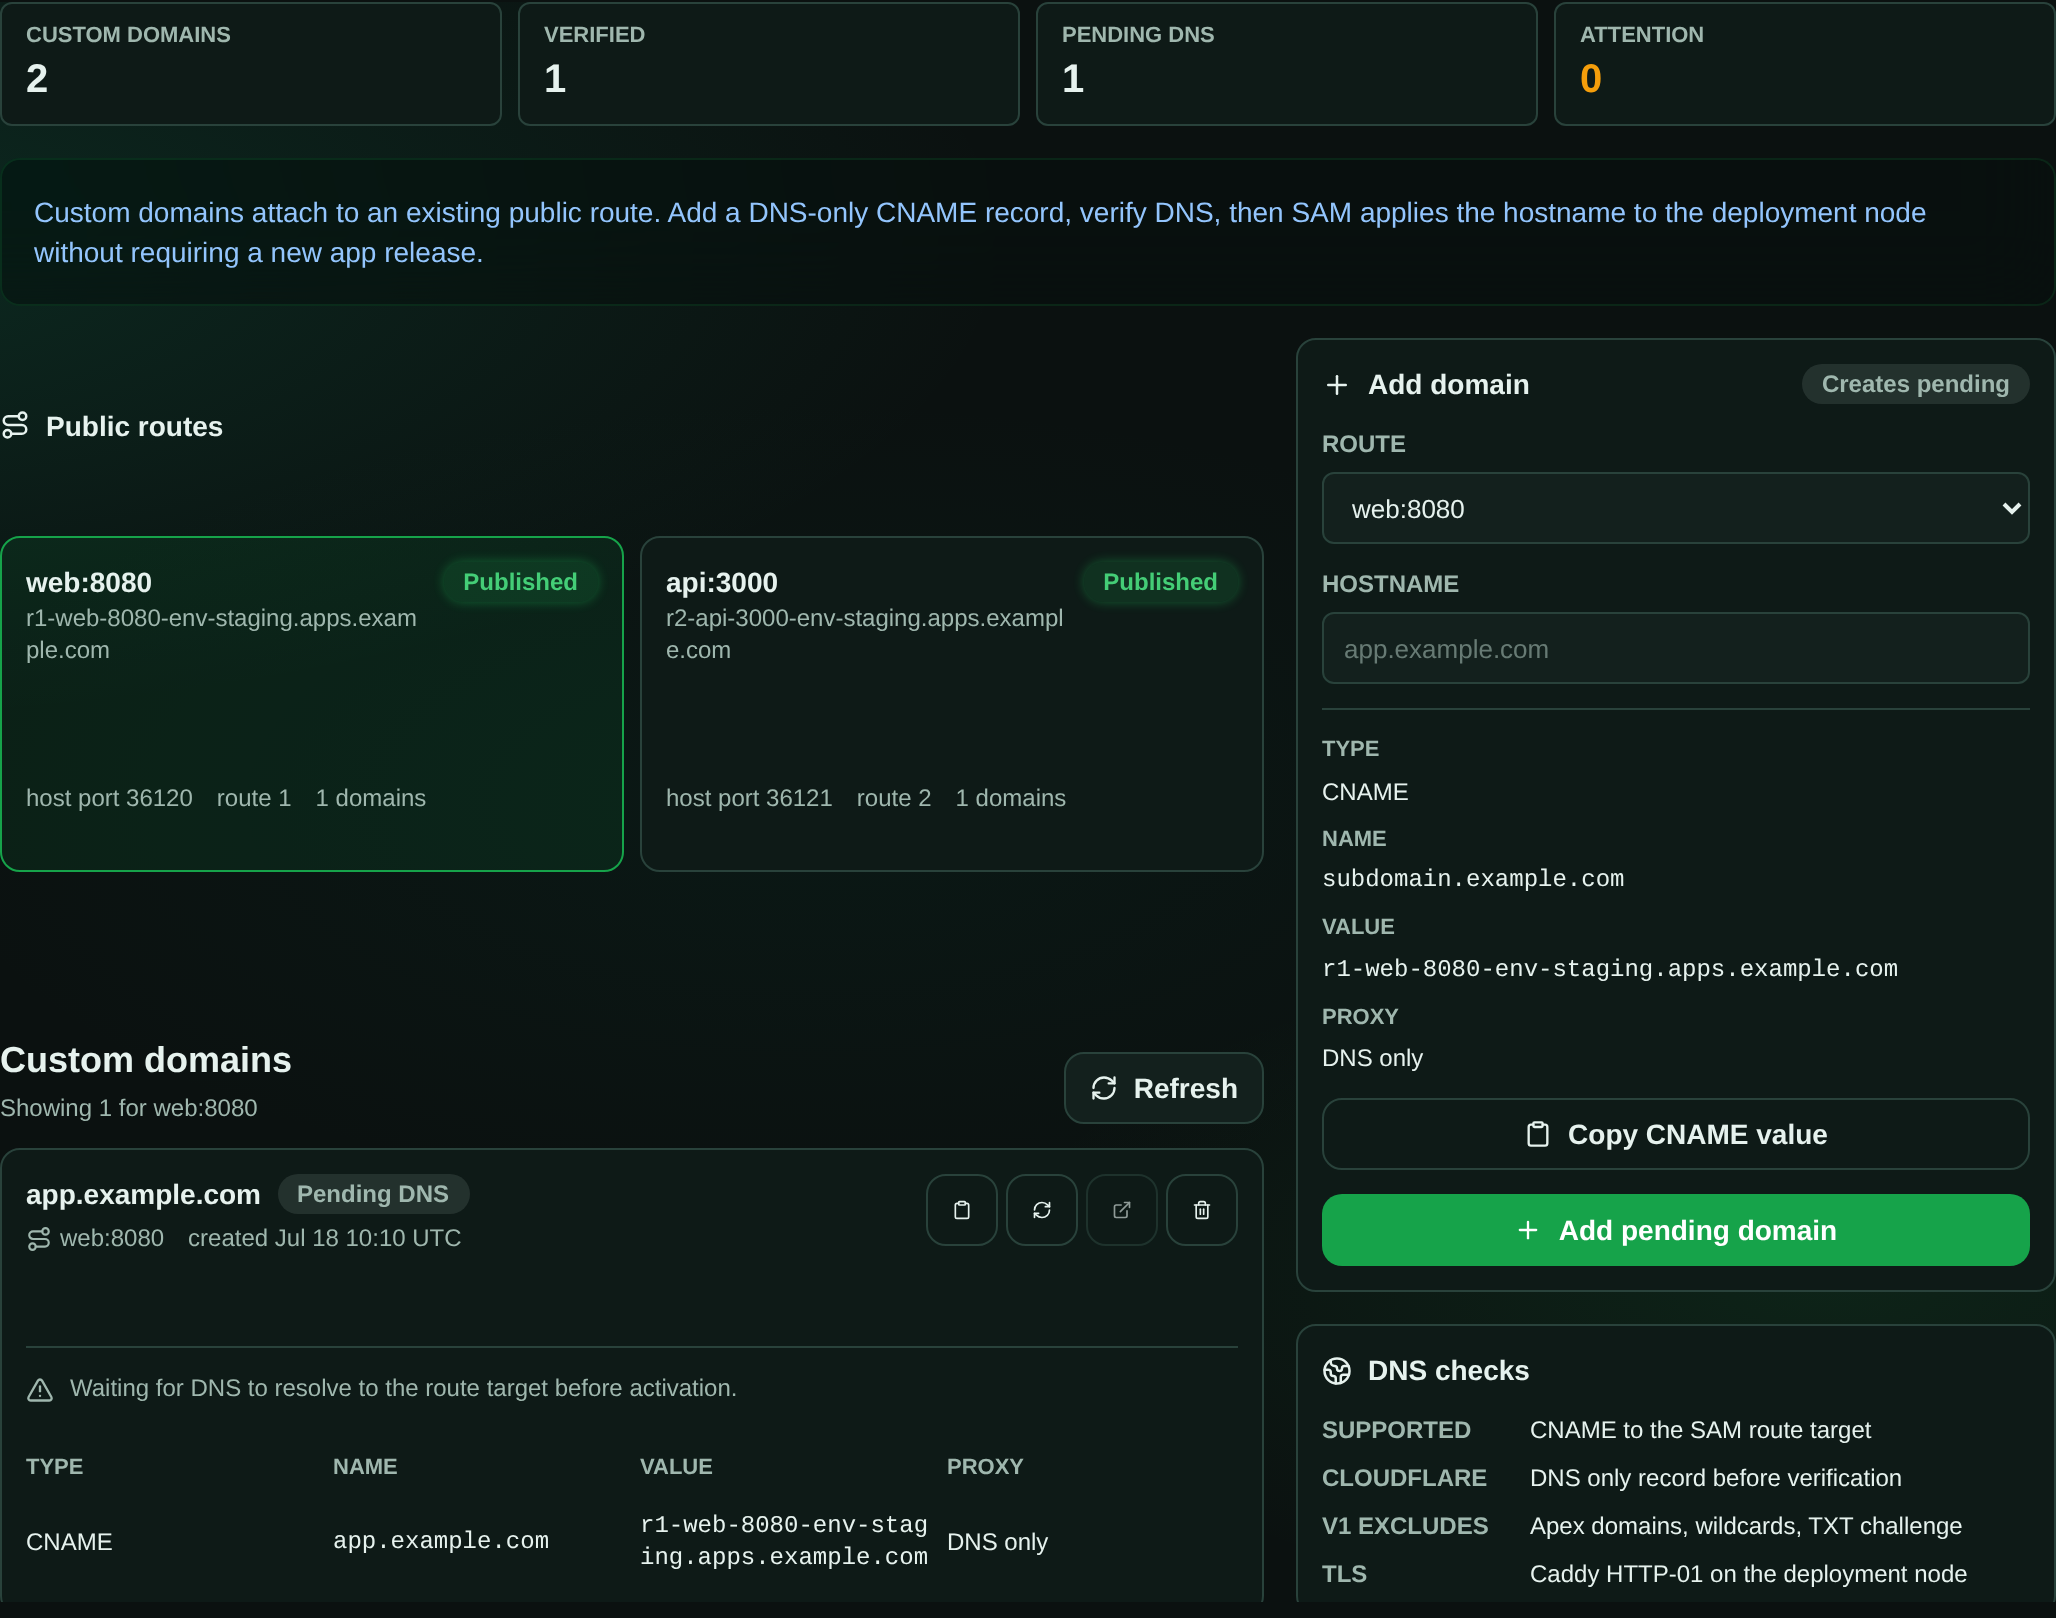2056x1618 pixels.
Task: Re-verify DNS for app.example.com
Action: coord(1041,1210)
